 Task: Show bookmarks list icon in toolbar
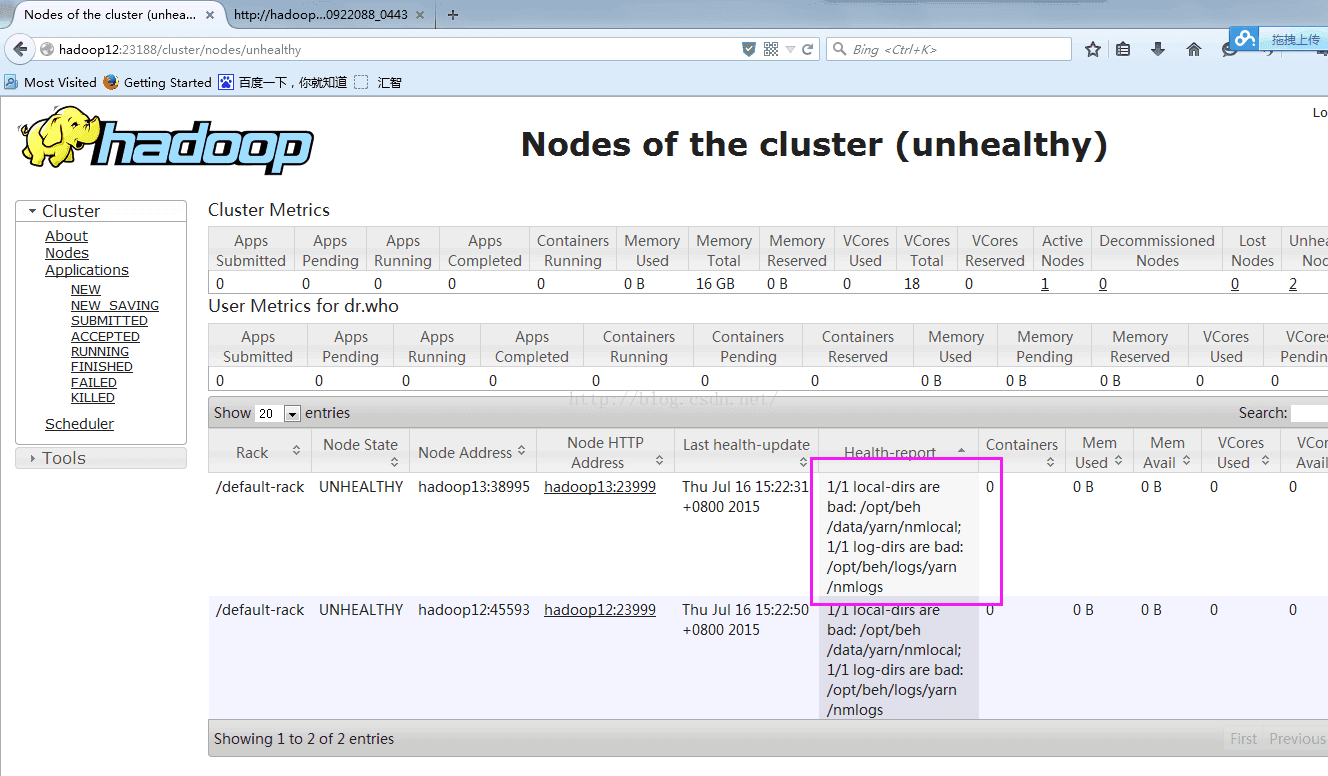click(1123, 49)
